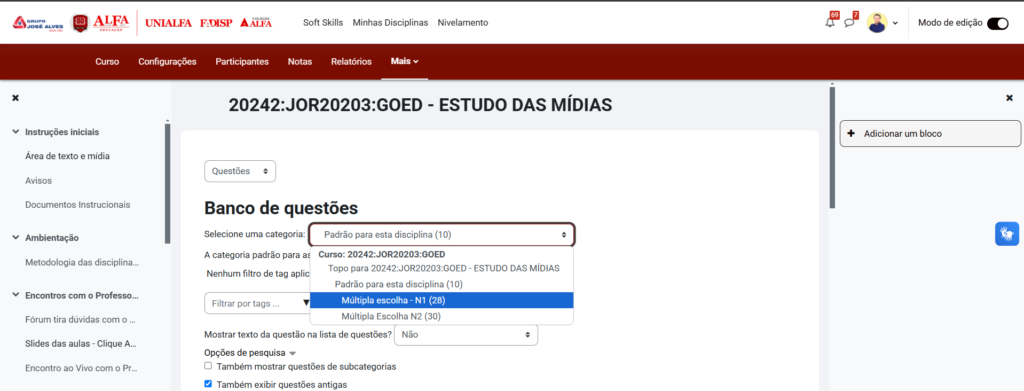The width and height of the screenshot is (1024, 391).
Task: Click the Curso: 20242:JOR20203:GOED group label
Action: 381,255
